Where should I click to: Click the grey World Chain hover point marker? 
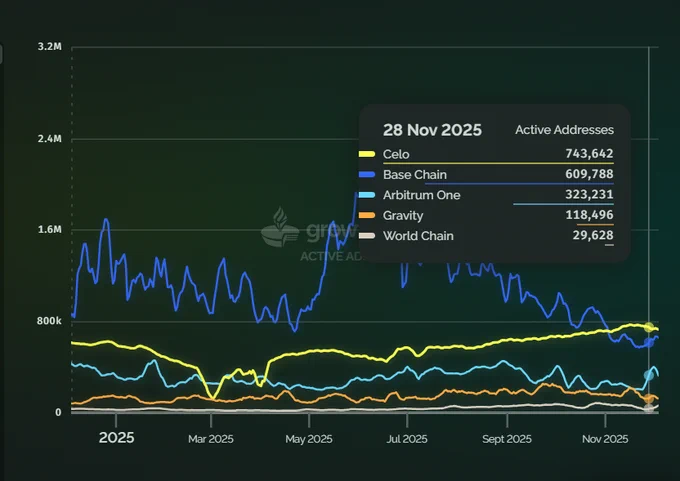coord(649,409)
